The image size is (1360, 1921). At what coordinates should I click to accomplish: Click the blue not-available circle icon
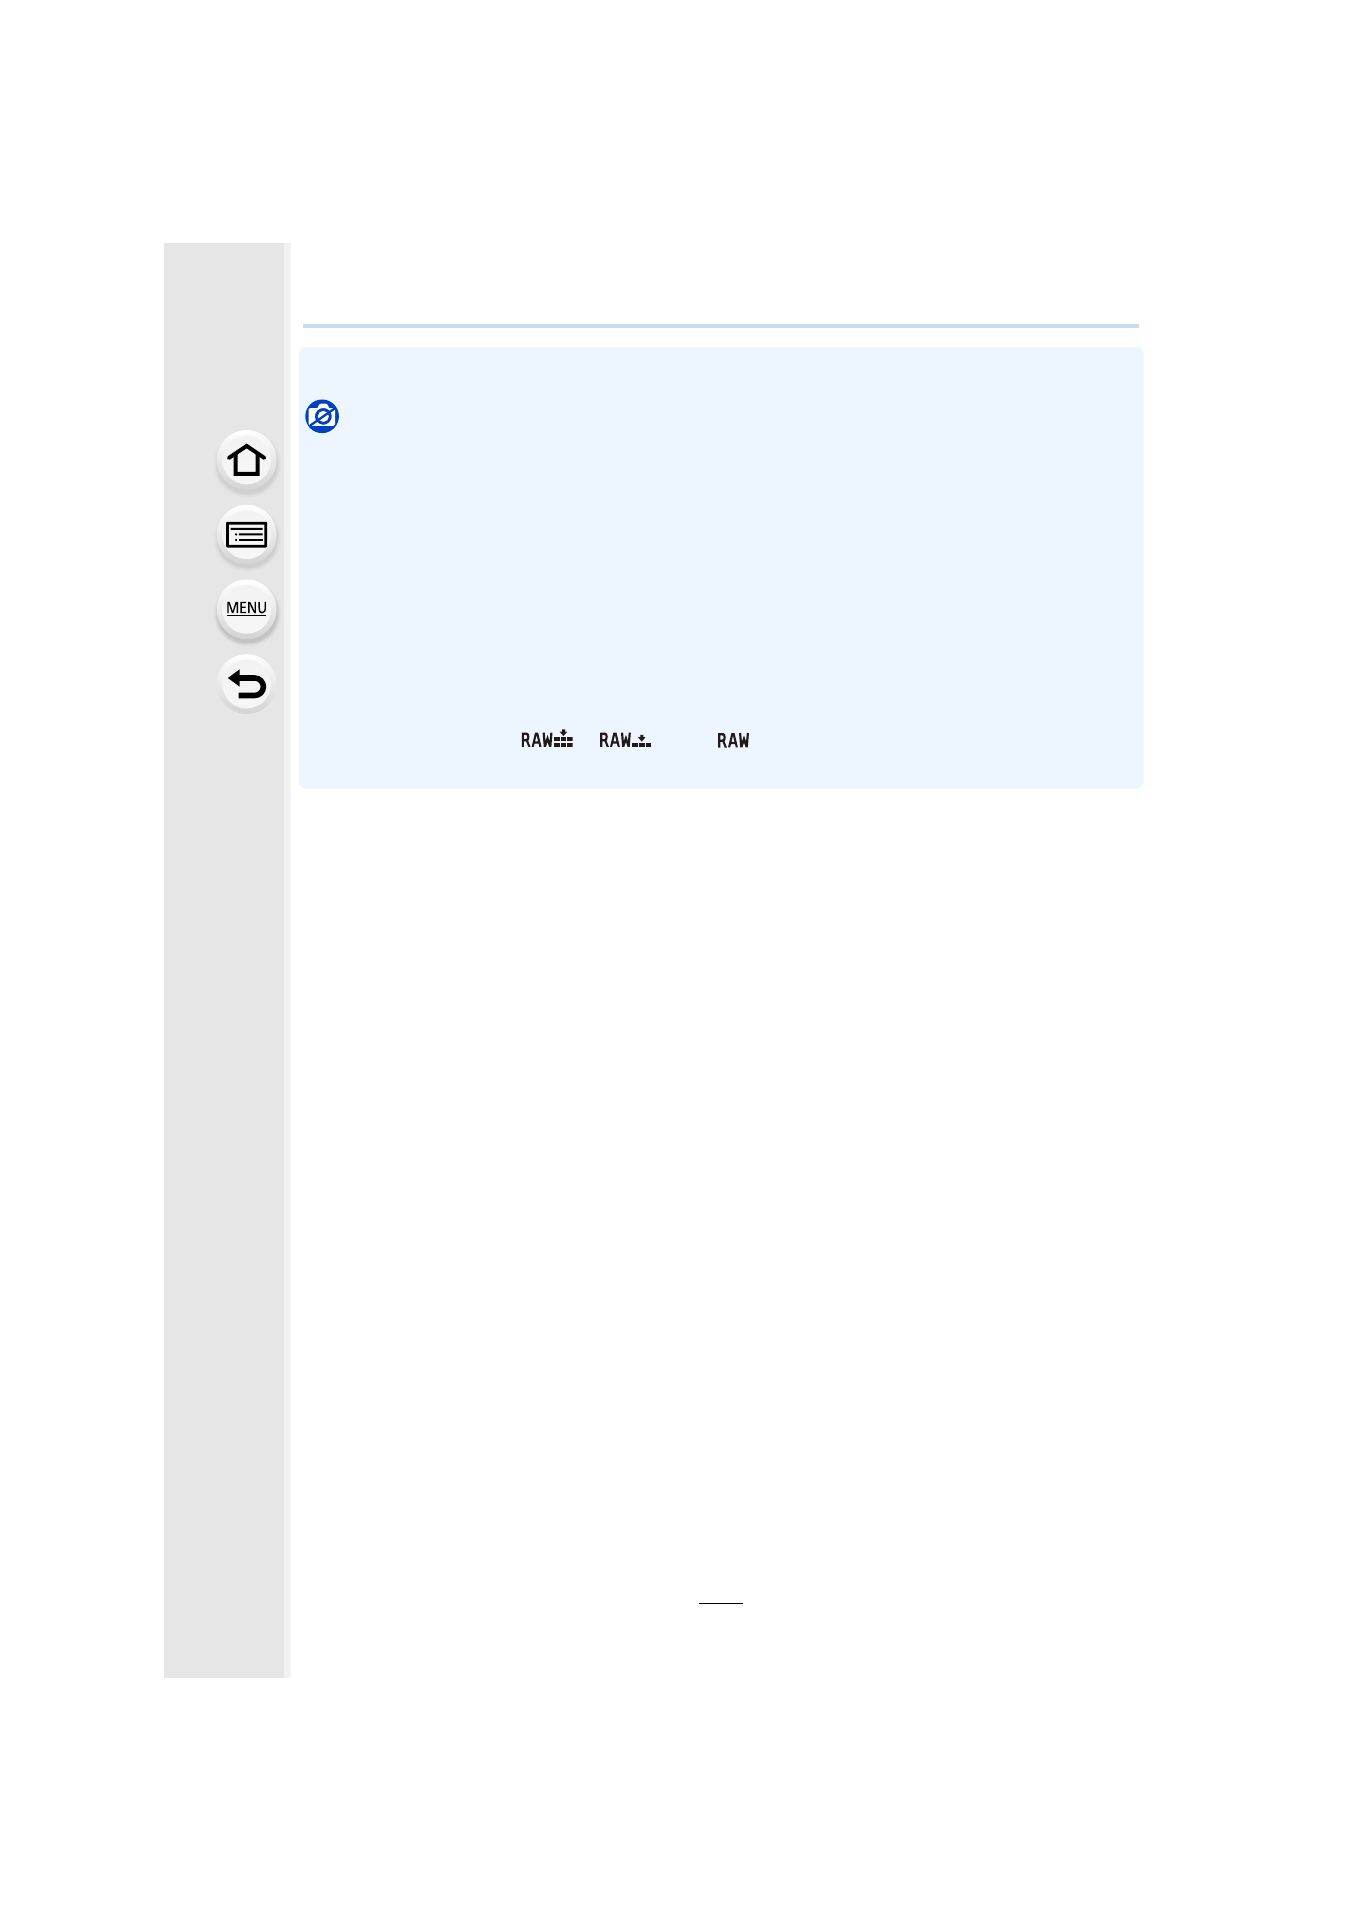(322, 416)
